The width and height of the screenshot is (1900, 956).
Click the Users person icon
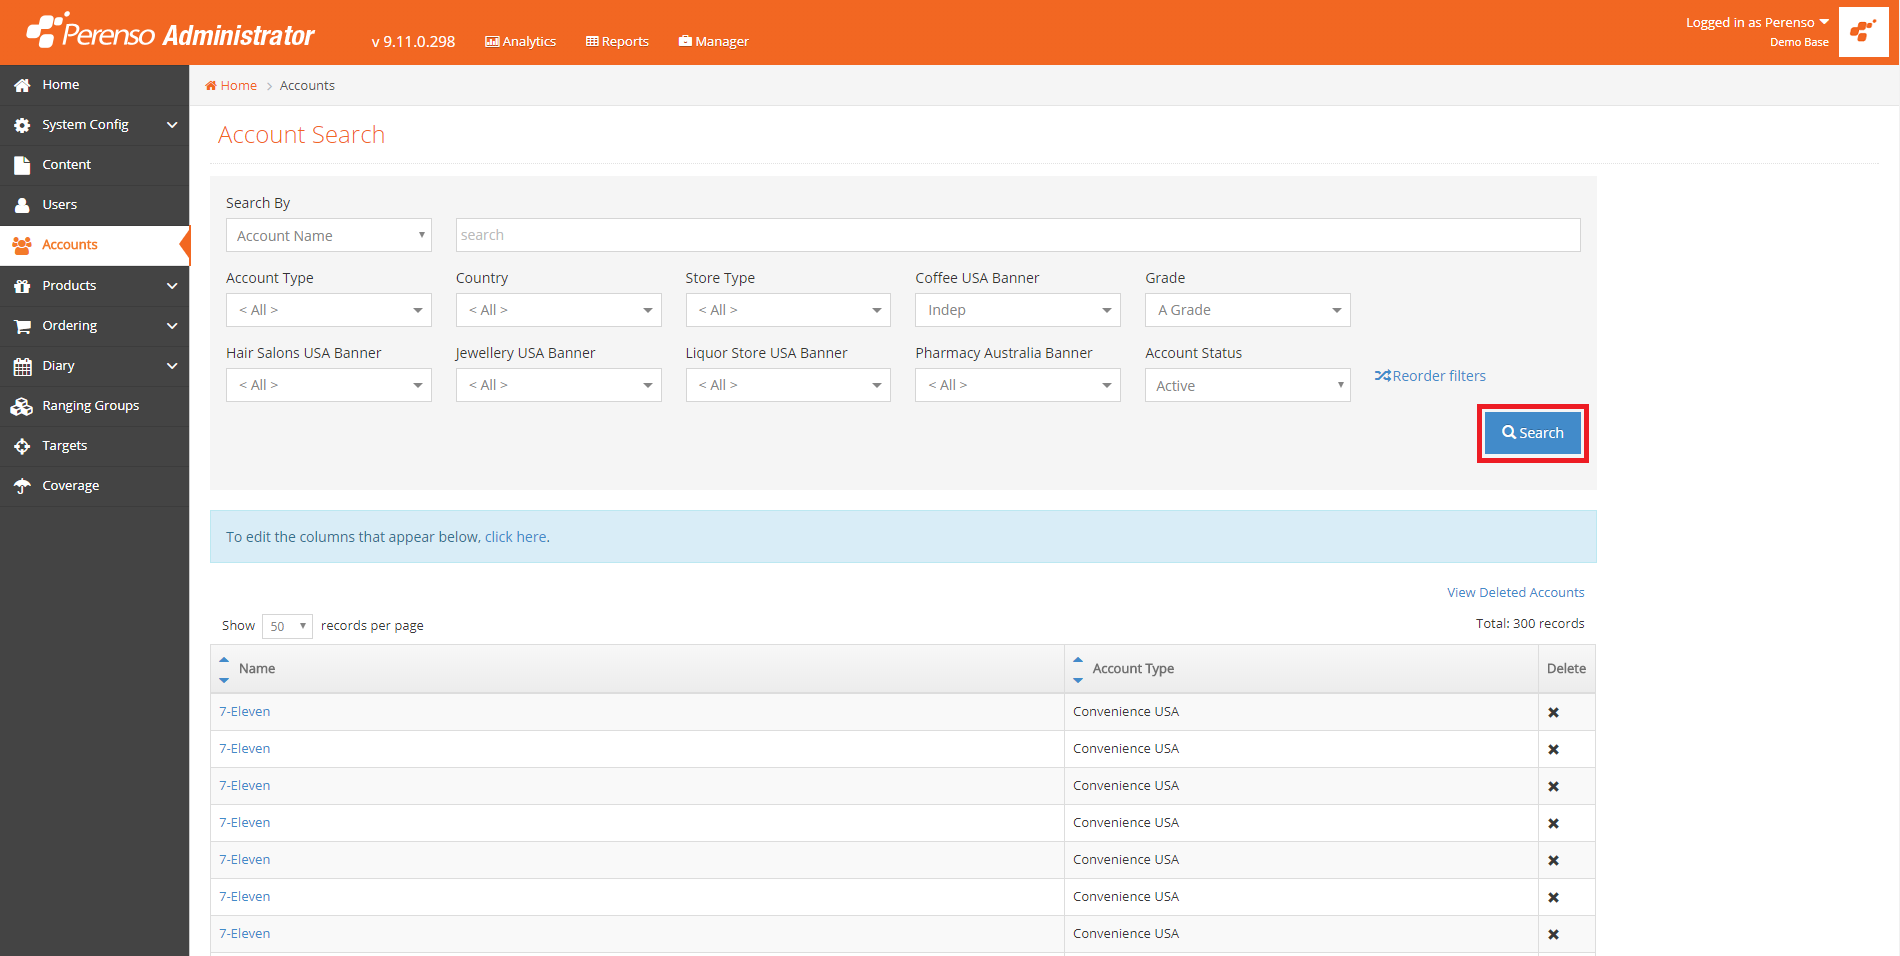[22, 206]
